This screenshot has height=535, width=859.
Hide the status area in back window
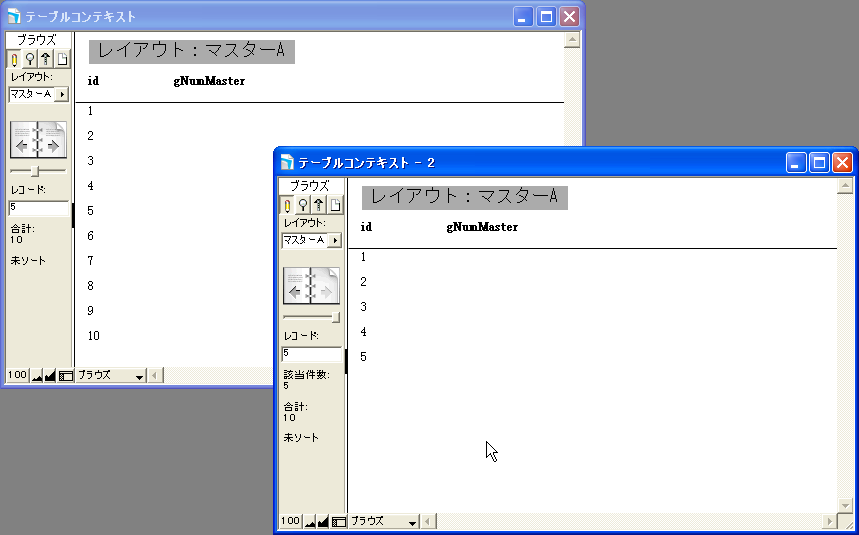66,376
